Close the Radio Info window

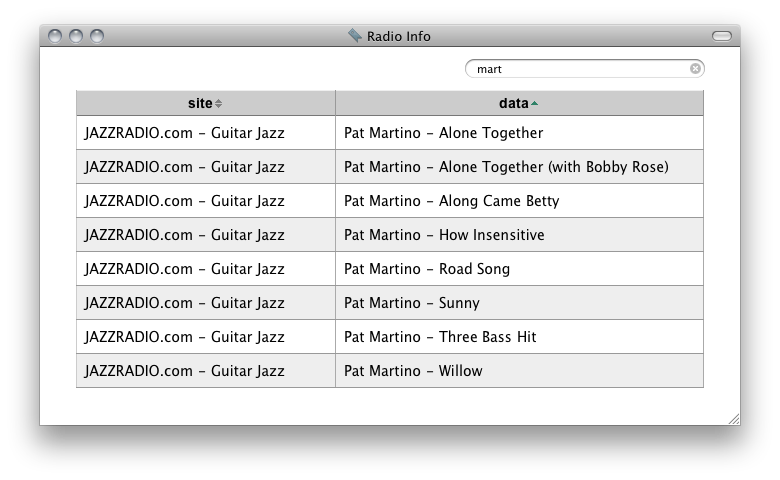pos(55,36)
